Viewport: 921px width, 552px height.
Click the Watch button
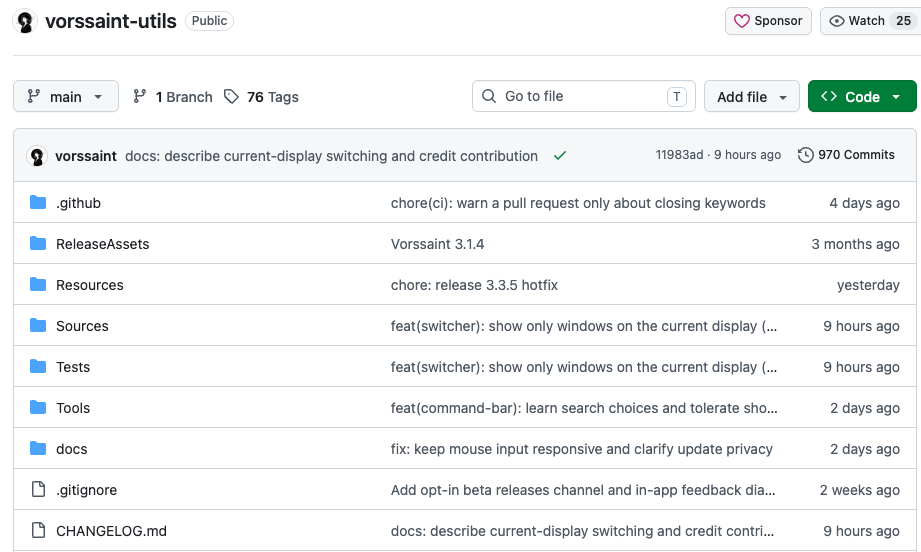(870, 21)
